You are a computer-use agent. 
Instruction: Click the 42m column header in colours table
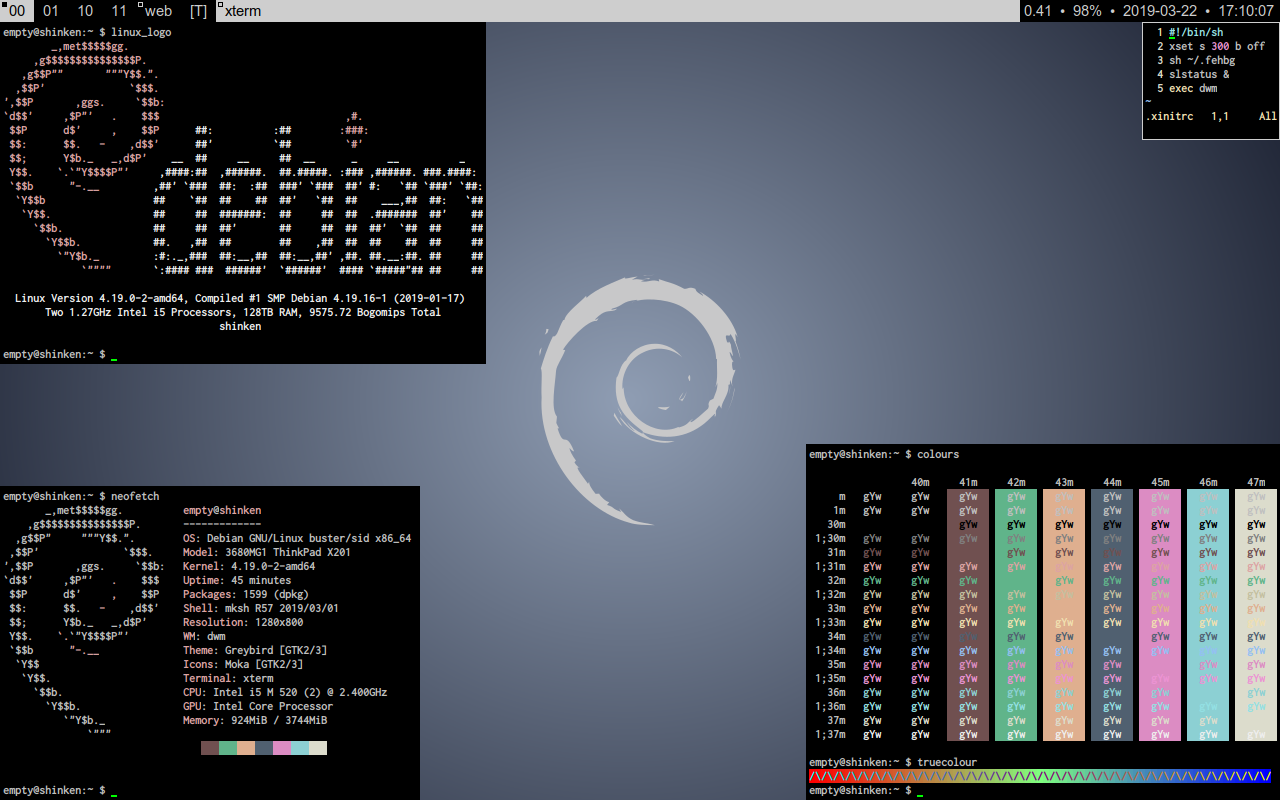tap(1016, 482)
